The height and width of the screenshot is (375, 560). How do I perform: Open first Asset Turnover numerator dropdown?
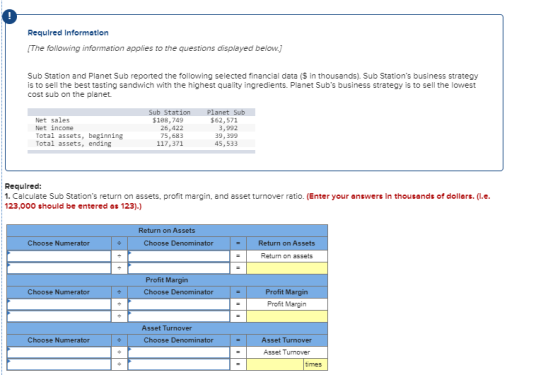tap(59, 352)
